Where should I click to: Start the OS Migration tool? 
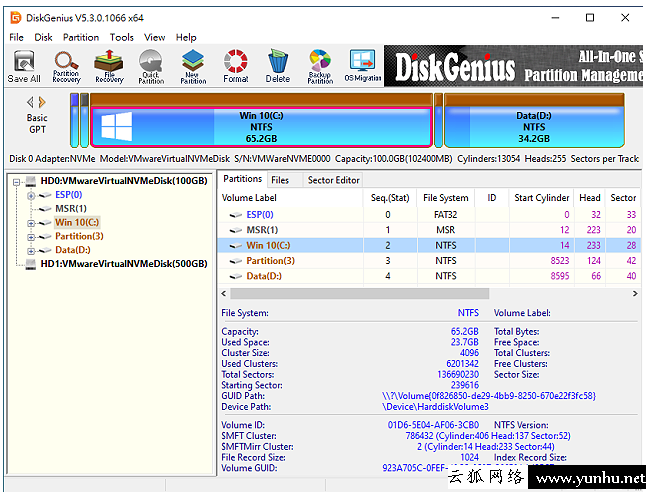tap(363, 66)
